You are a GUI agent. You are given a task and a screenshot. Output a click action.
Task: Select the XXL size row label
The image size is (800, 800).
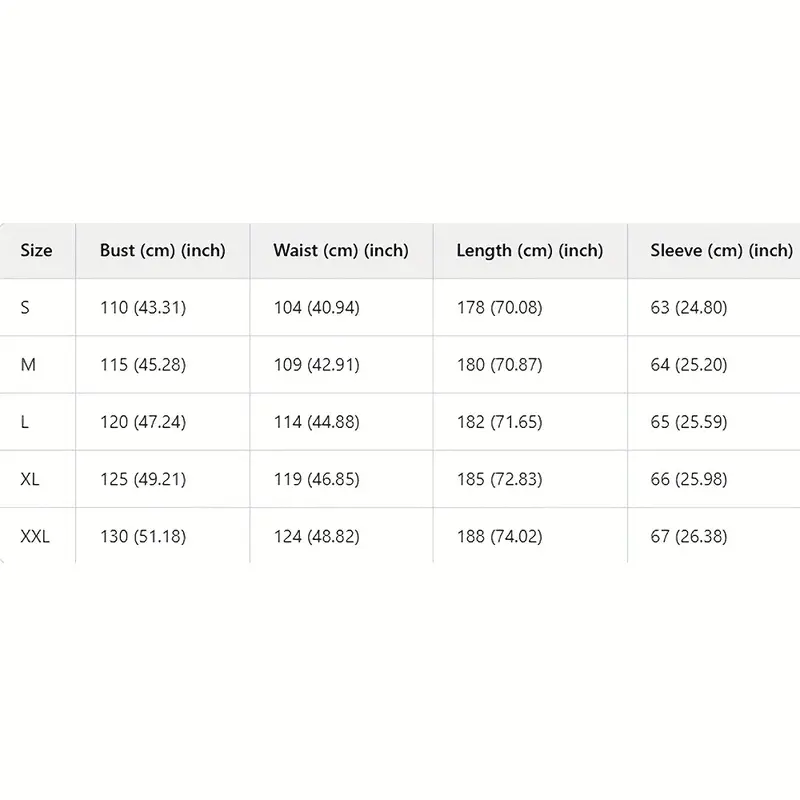click(x=35, y=536)
